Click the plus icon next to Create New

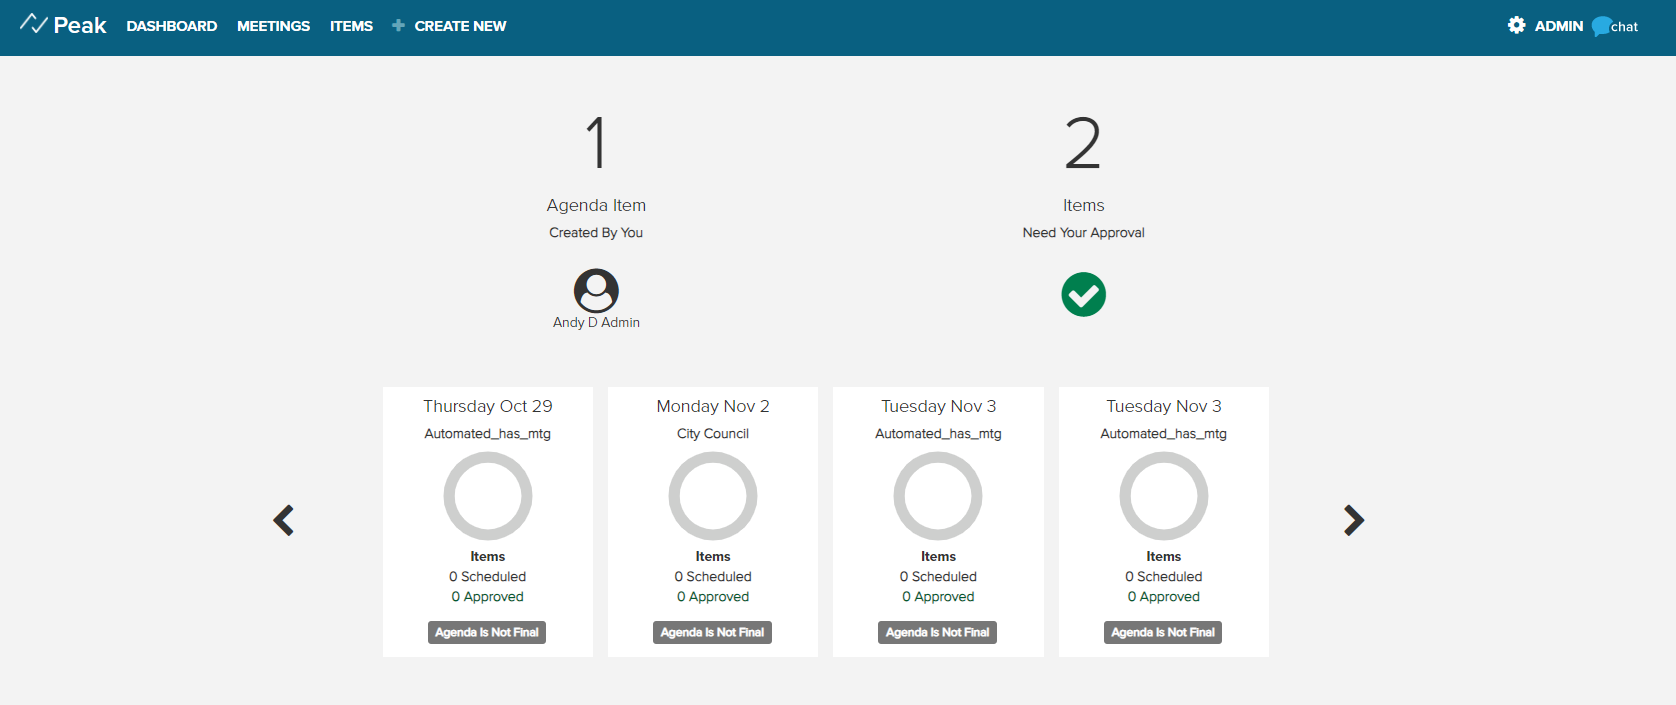click(398, 25)
